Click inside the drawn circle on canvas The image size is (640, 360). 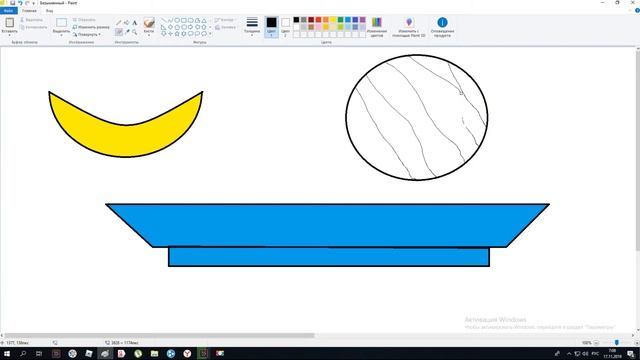[417, 117]
